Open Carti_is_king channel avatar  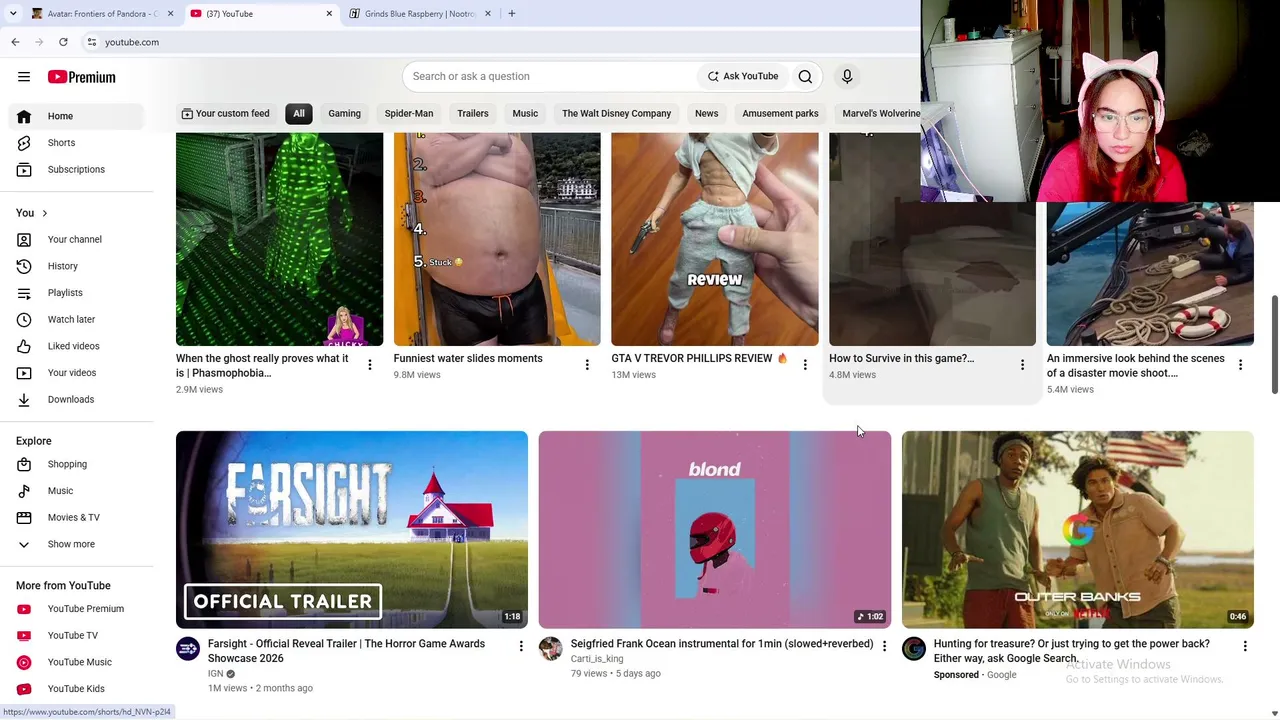(550, 649)
